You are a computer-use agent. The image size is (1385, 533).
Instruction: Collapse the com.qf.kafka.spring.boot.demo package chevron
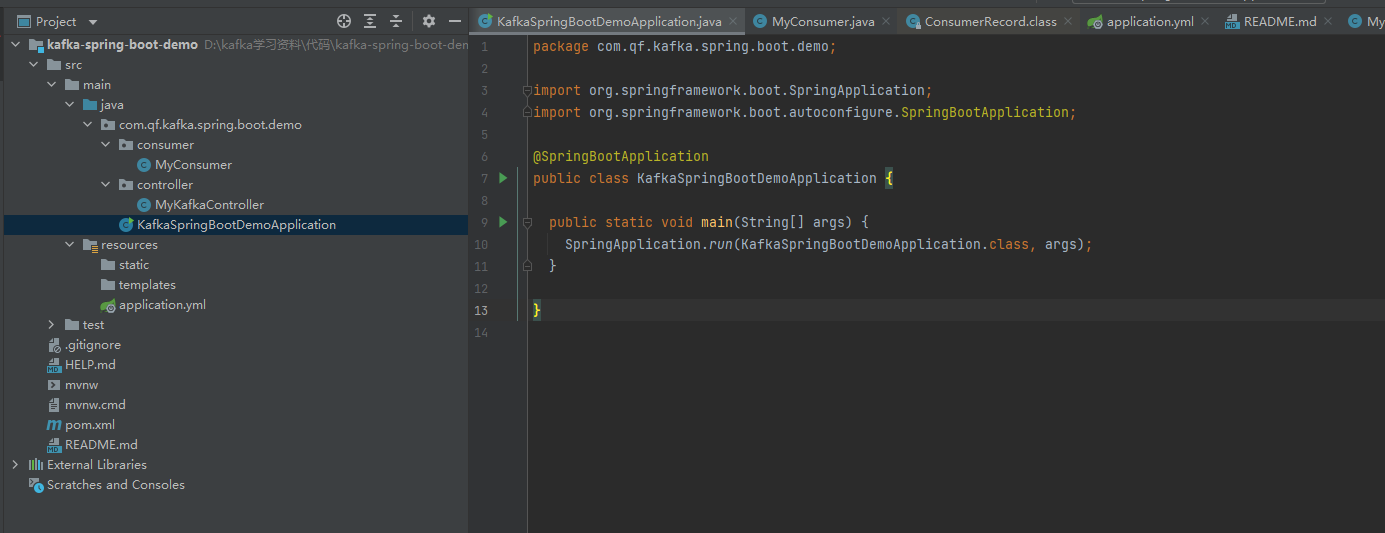(x=87, y=125)
